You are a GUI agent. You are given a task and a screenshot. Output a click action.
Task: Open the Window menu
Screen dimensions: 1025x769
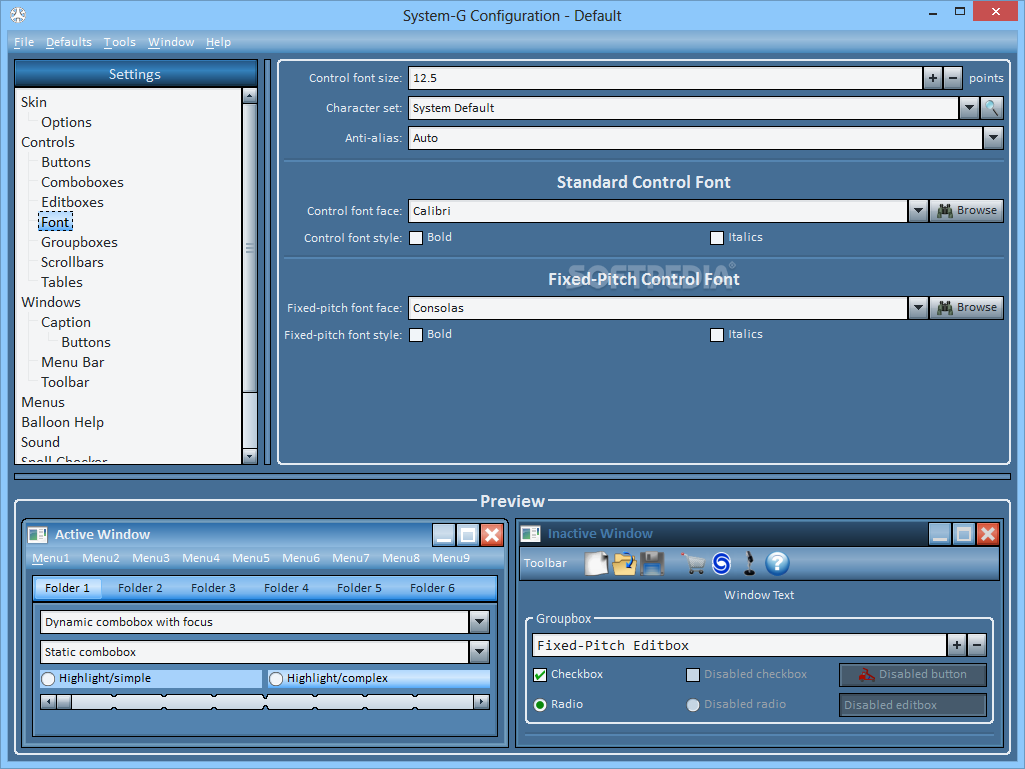[171, 42]
